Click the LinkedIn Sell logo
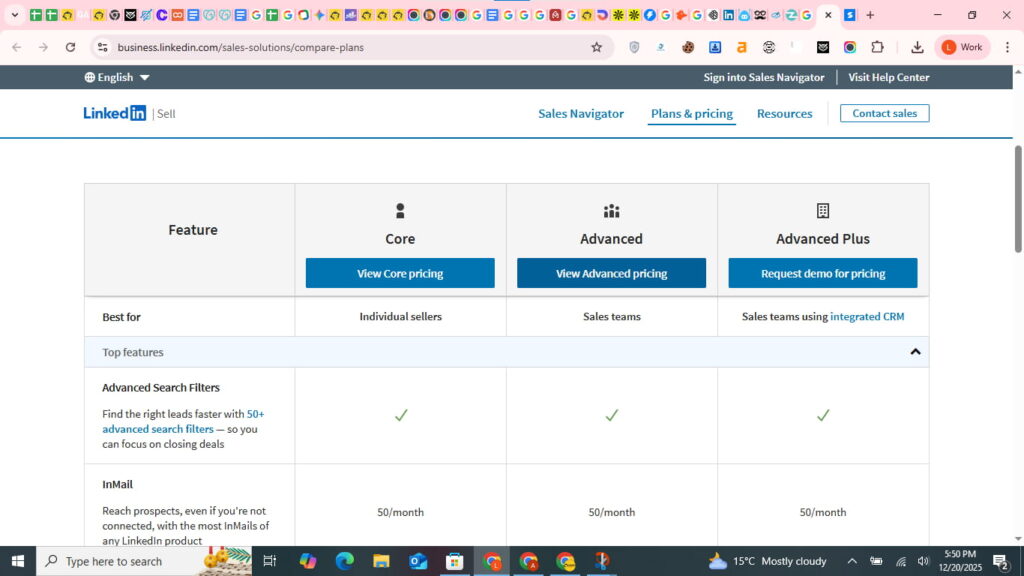1024x576 pixels. tap(128, 113)
